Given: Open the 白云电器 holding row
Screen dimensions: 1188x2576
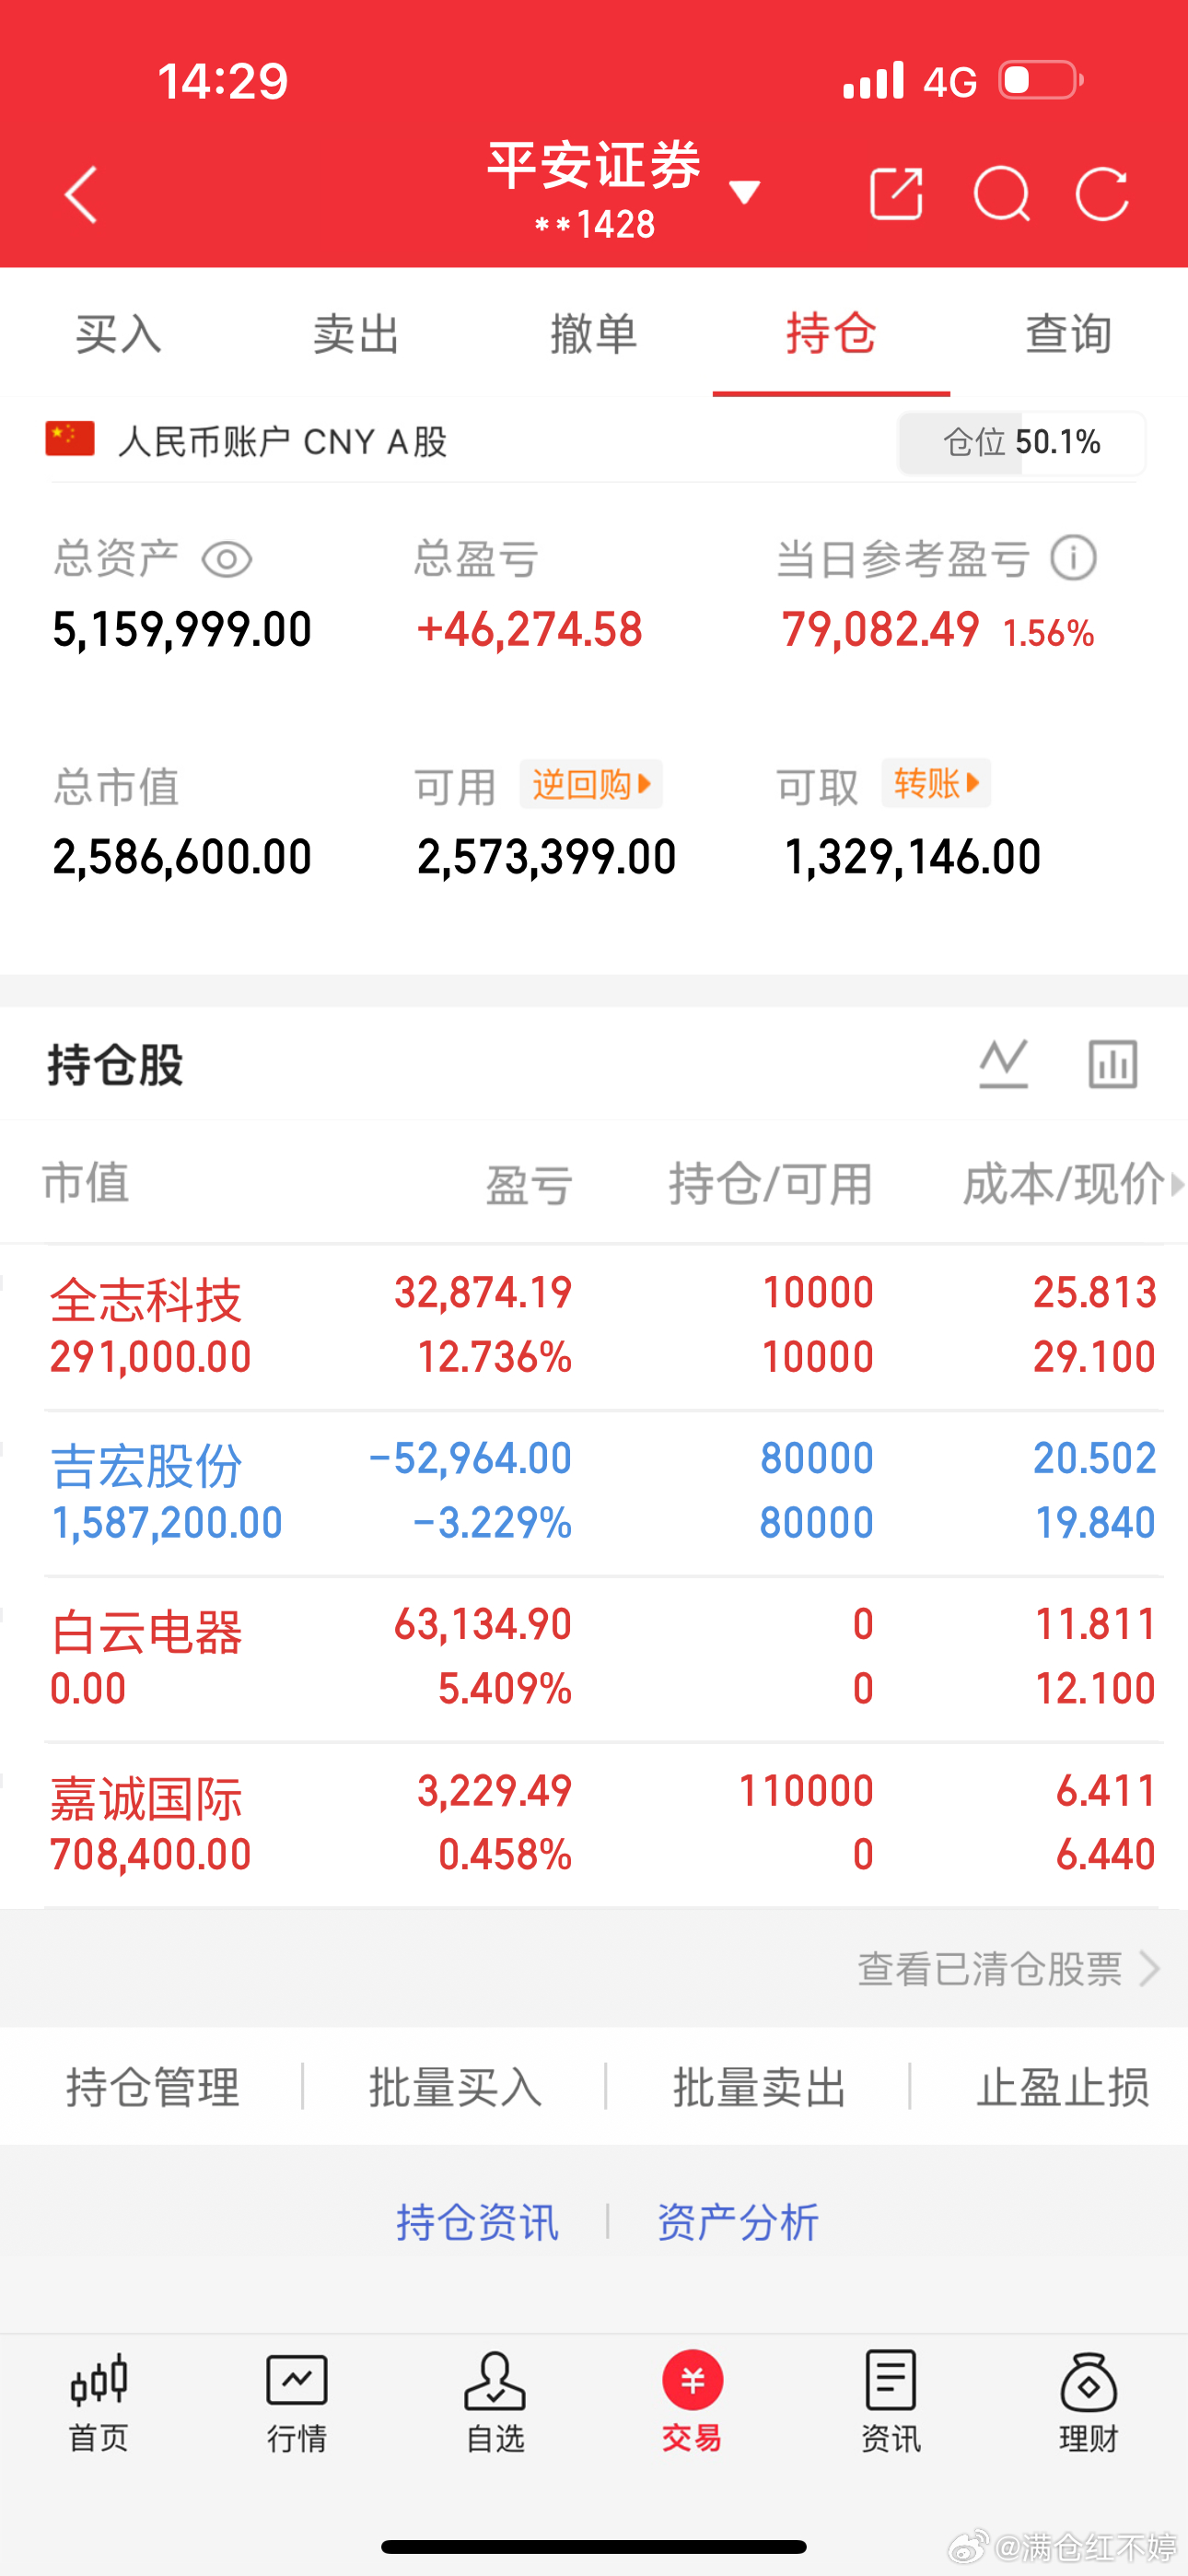Looking at the screenshot, I should pyautogui.click(x=594, y=1658).
